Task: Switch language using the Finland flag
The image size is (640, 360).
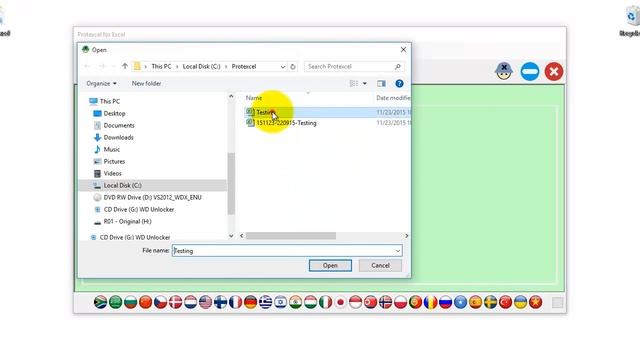Action: pos(220,302)
